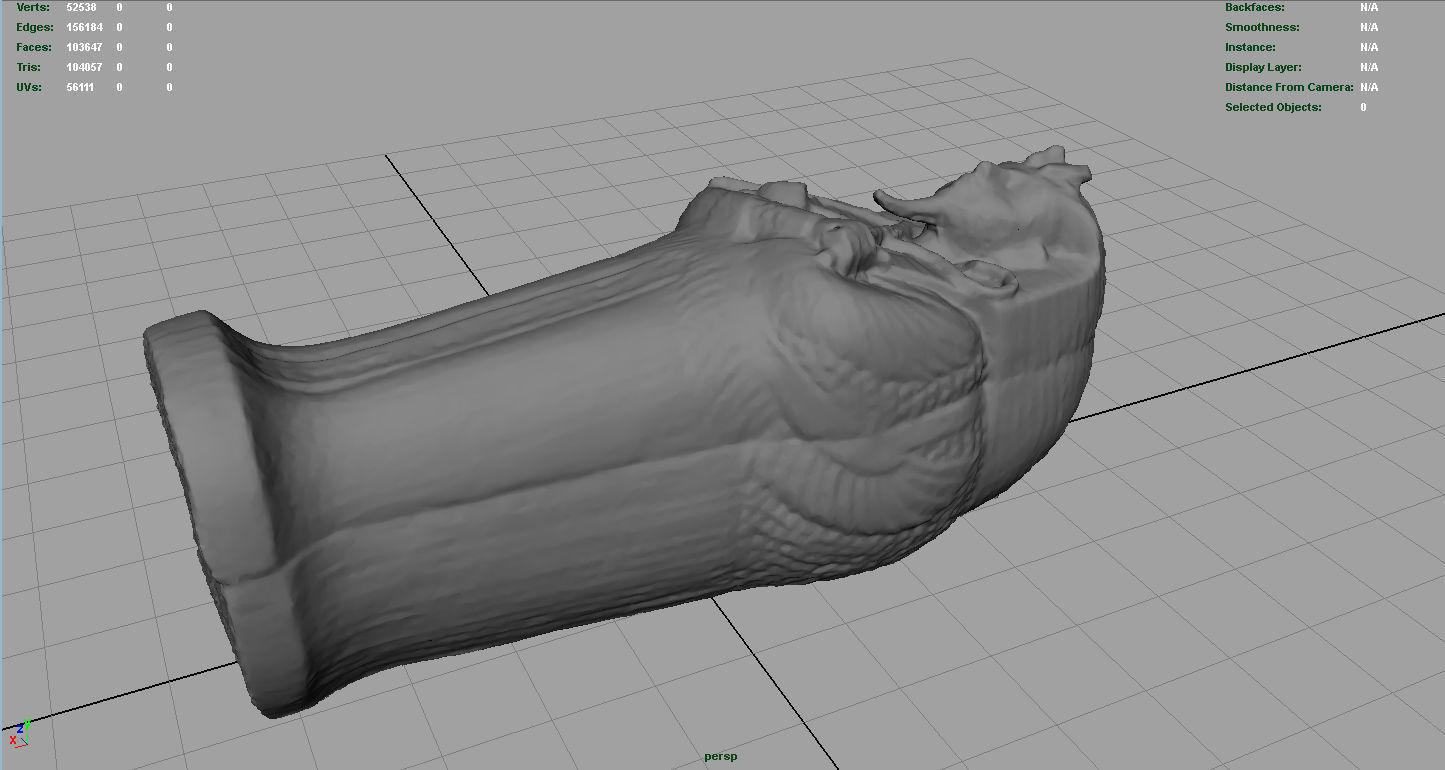Click the Selected Objects: label
The height and width of the screenshot is (770, 1445).
click(1273, 107)
